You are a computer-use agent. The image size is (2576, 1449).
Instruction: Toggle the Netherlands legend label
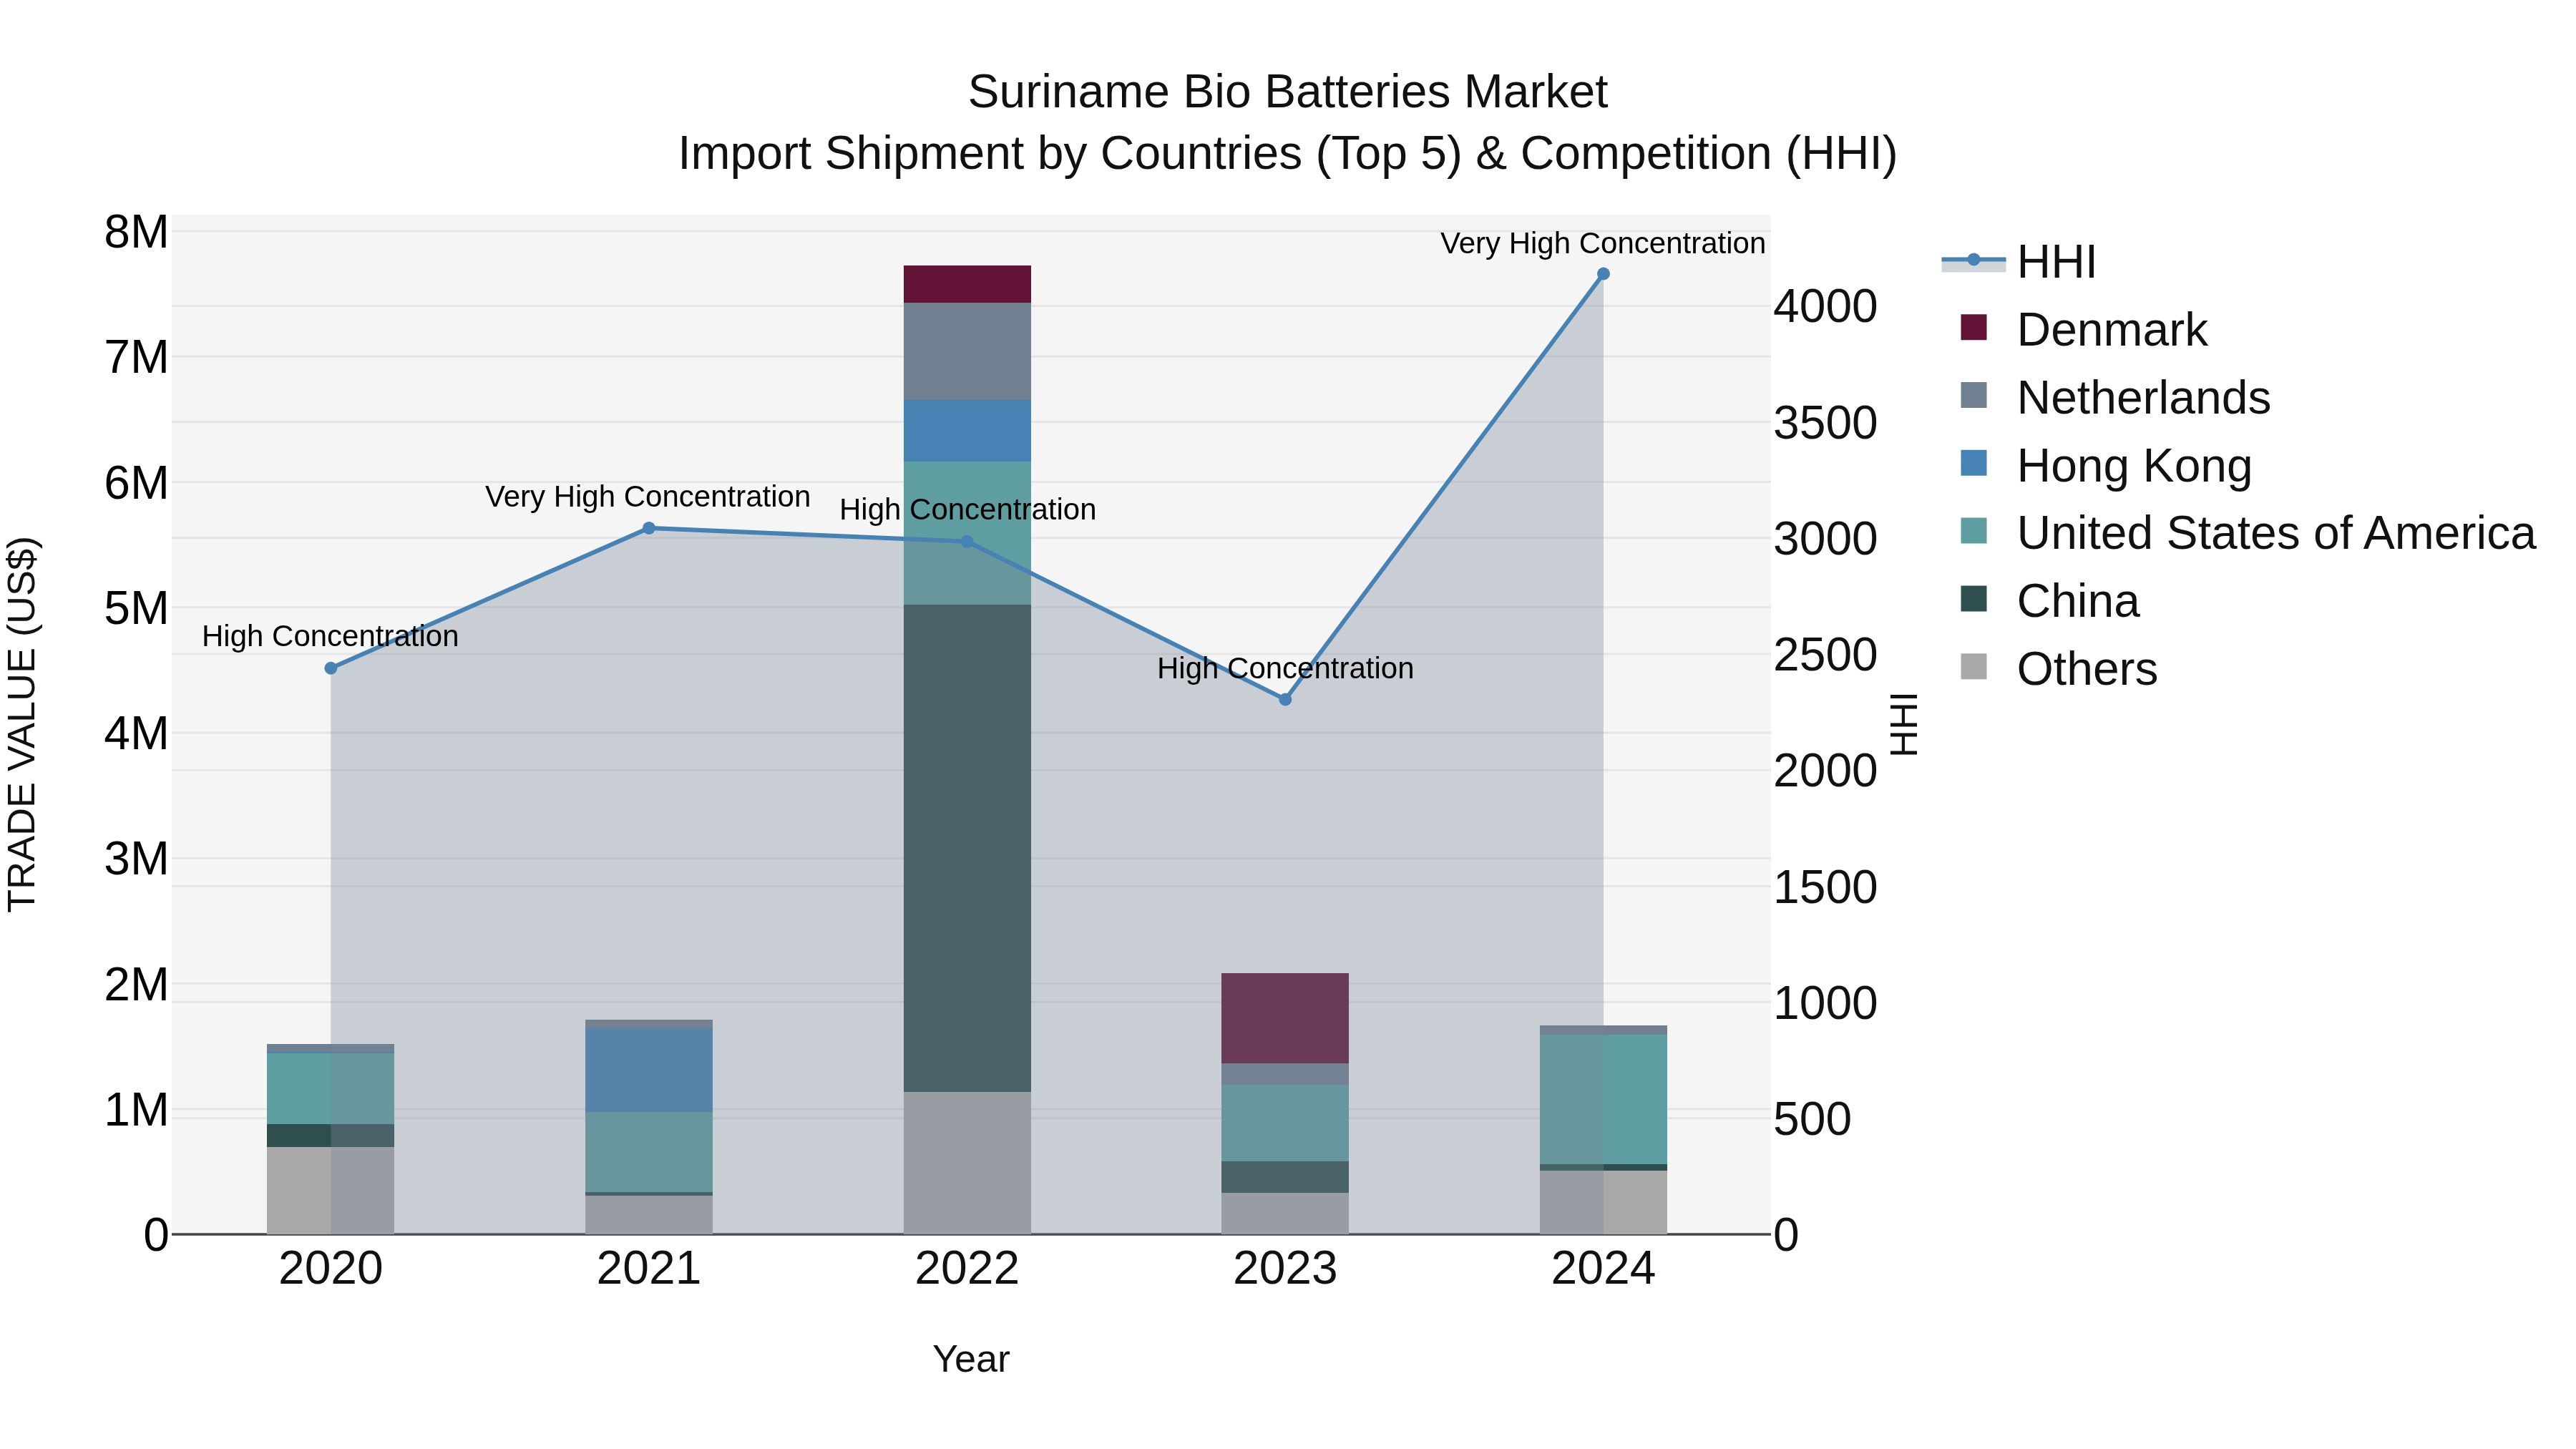[x=2144, y=398]
